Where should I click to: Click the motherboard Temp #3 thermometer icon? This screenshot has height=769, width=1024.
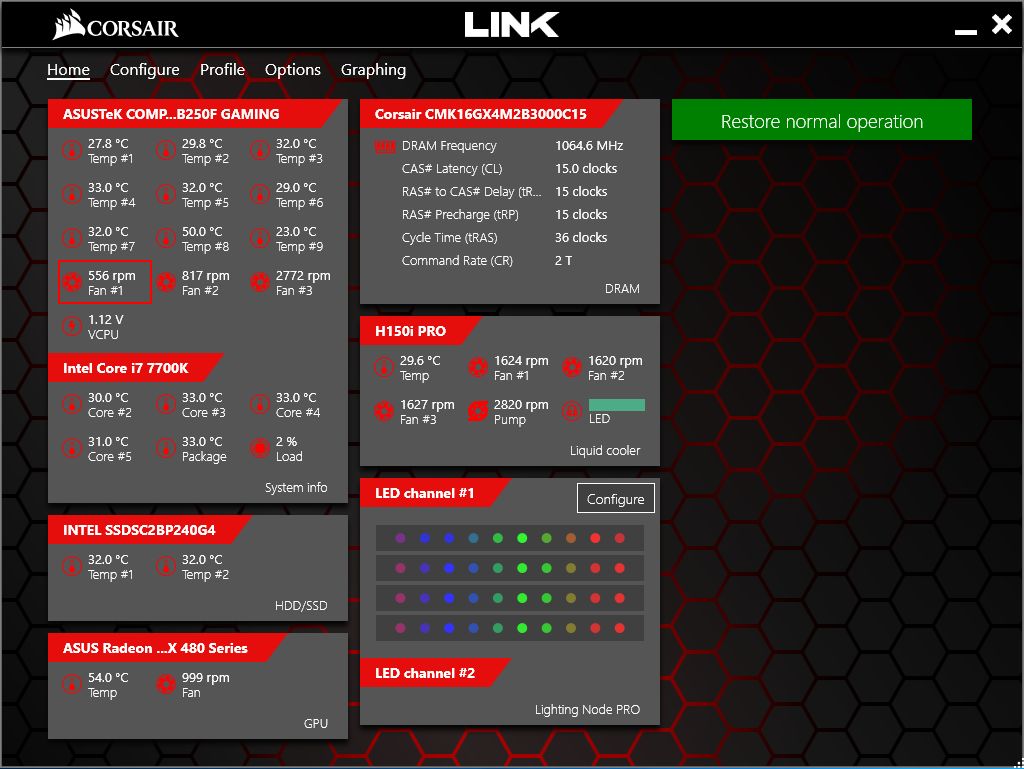(260, 151)
